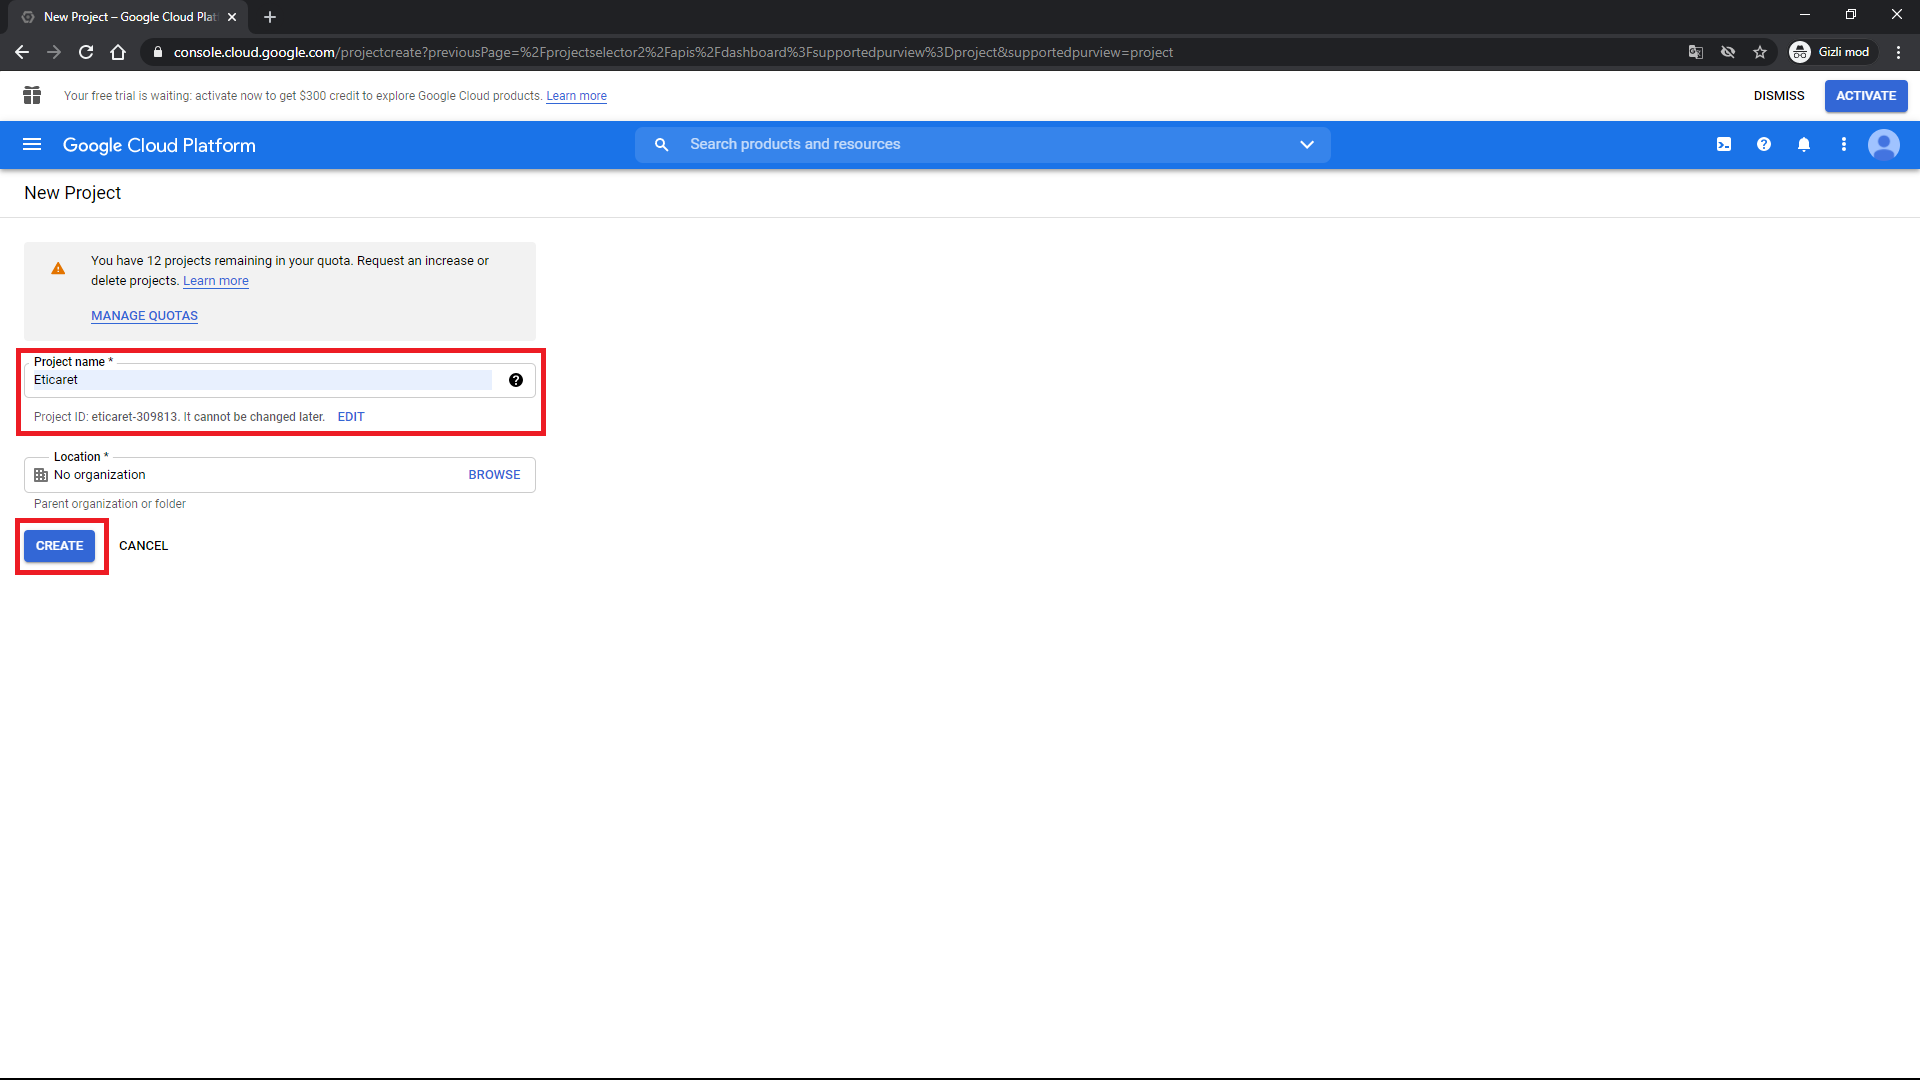Image resolution: width=1920 pixels, height=1080 pixels.
Task: Expand the search bar dropdown arrow
Action: (x=1306, y=145)
